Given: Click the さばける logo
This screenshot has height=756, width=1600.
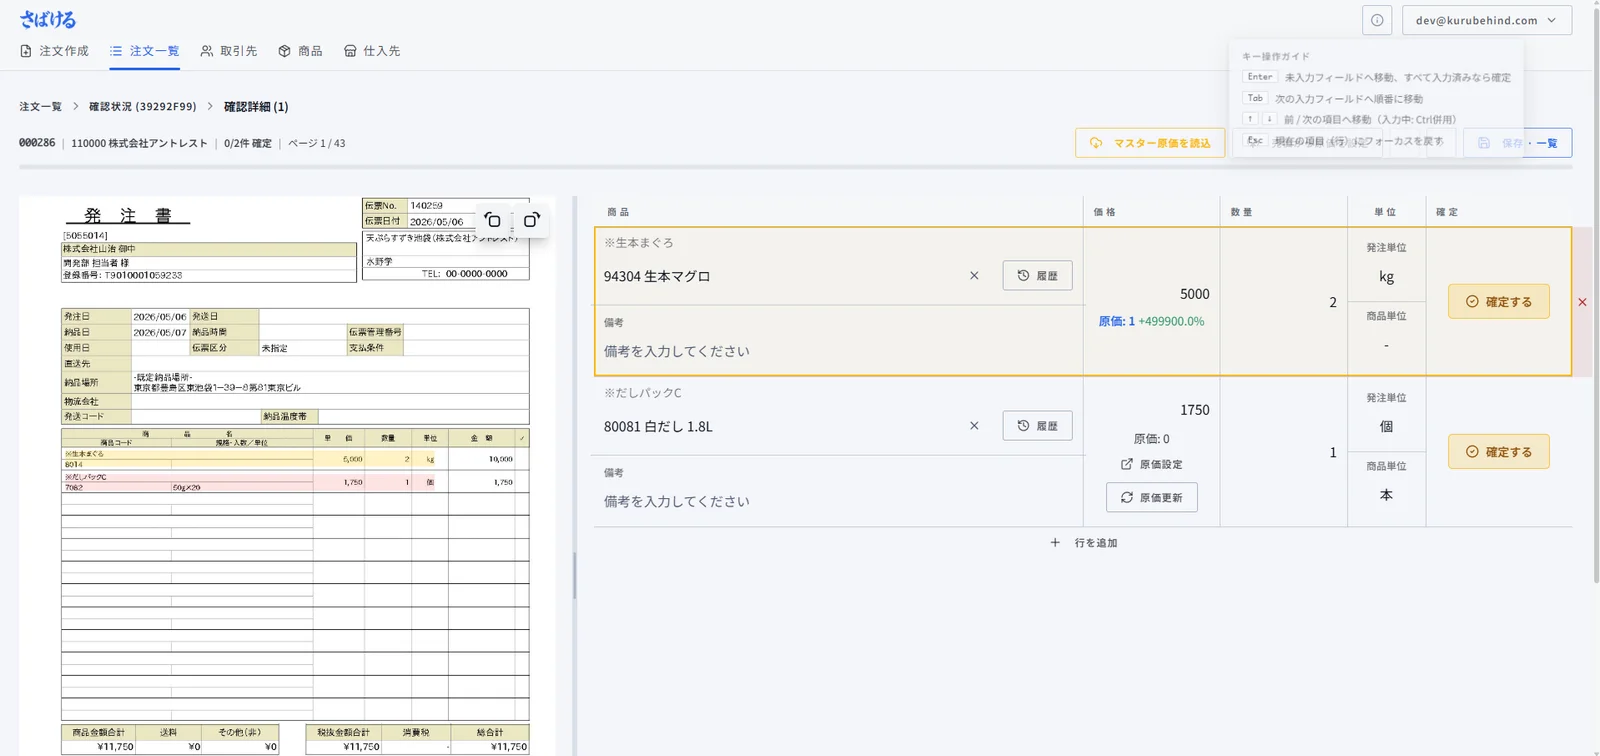Looking at the screenshot, I should (47, 19).
